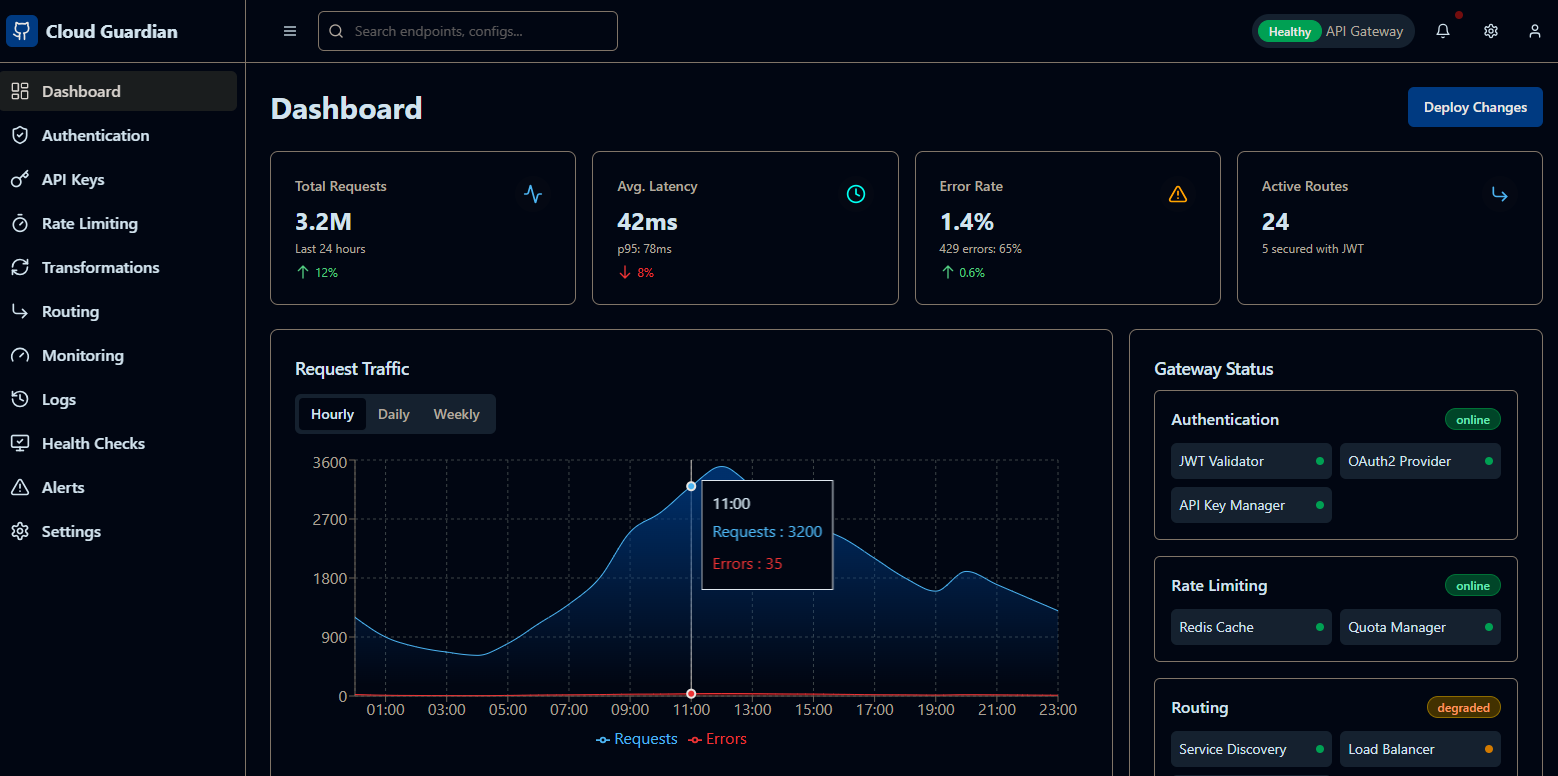Click the 'p95: 78ms' text
Viewport: 1558px width, 776px height.
(645, 249)
